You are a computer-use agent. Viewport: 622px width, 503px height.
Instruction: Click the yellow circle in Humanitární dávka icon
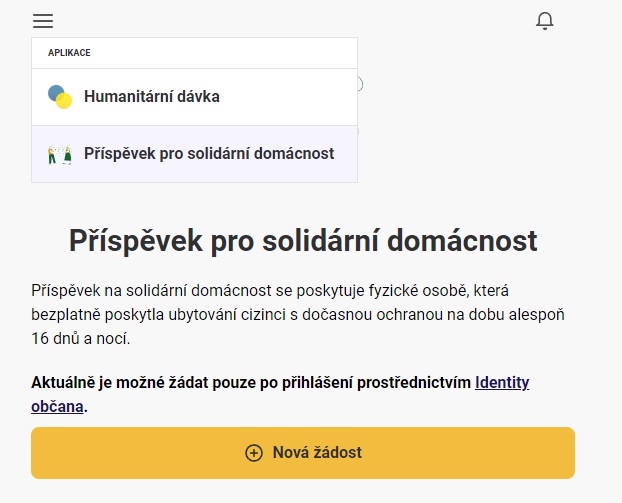[65, 101]
